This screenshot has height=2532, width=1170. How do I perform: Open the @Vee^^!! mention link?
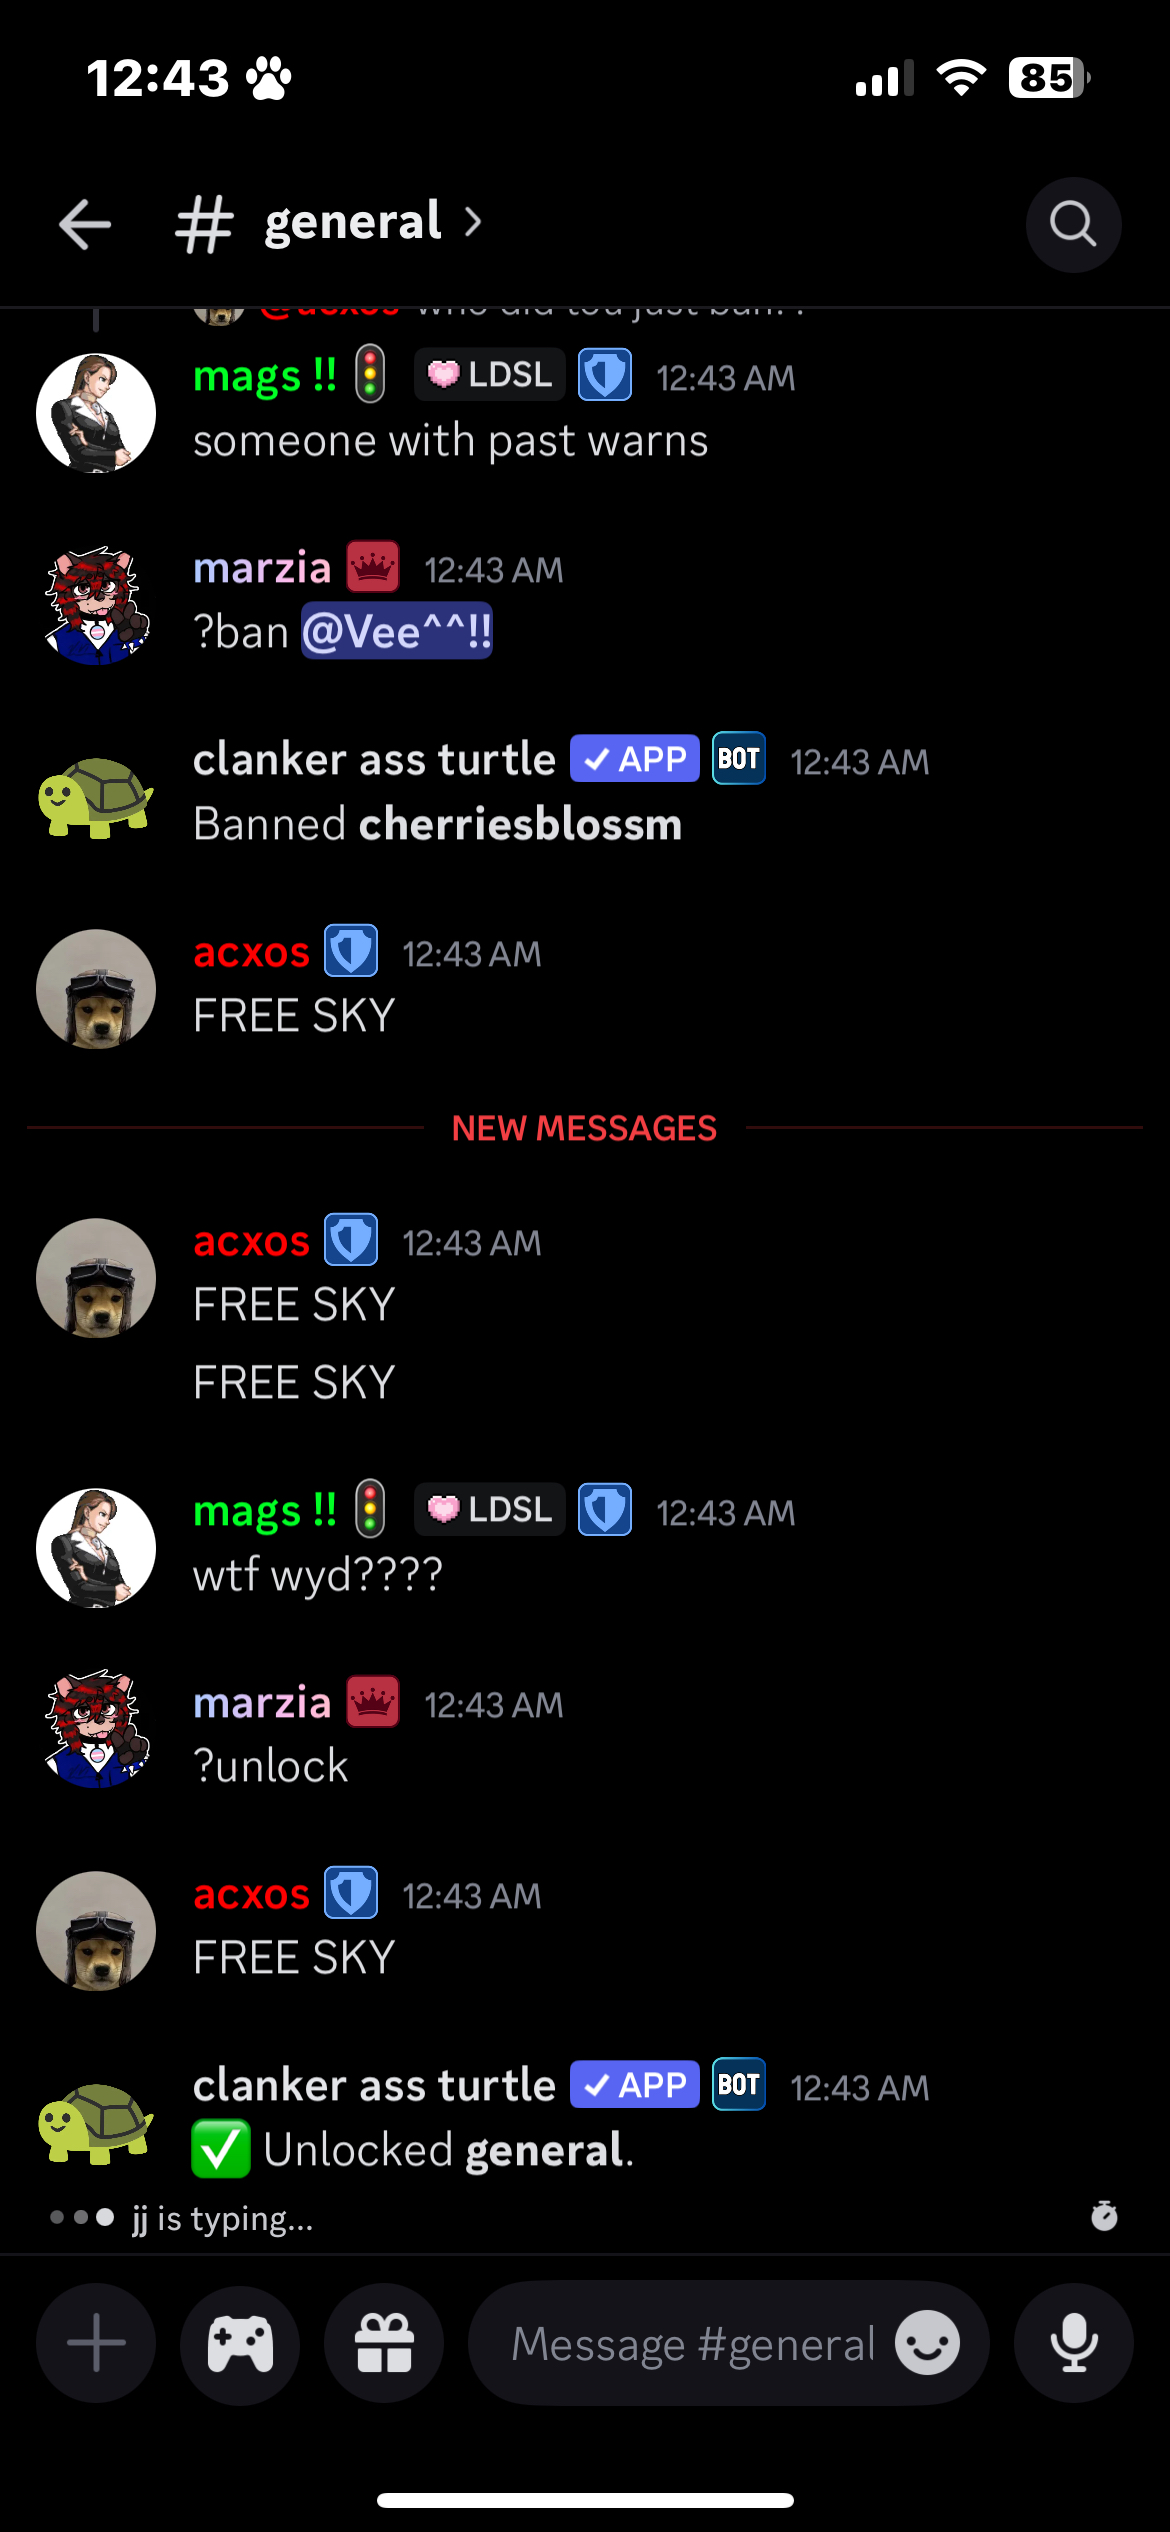pyautogui.click(x=397, y=632)
